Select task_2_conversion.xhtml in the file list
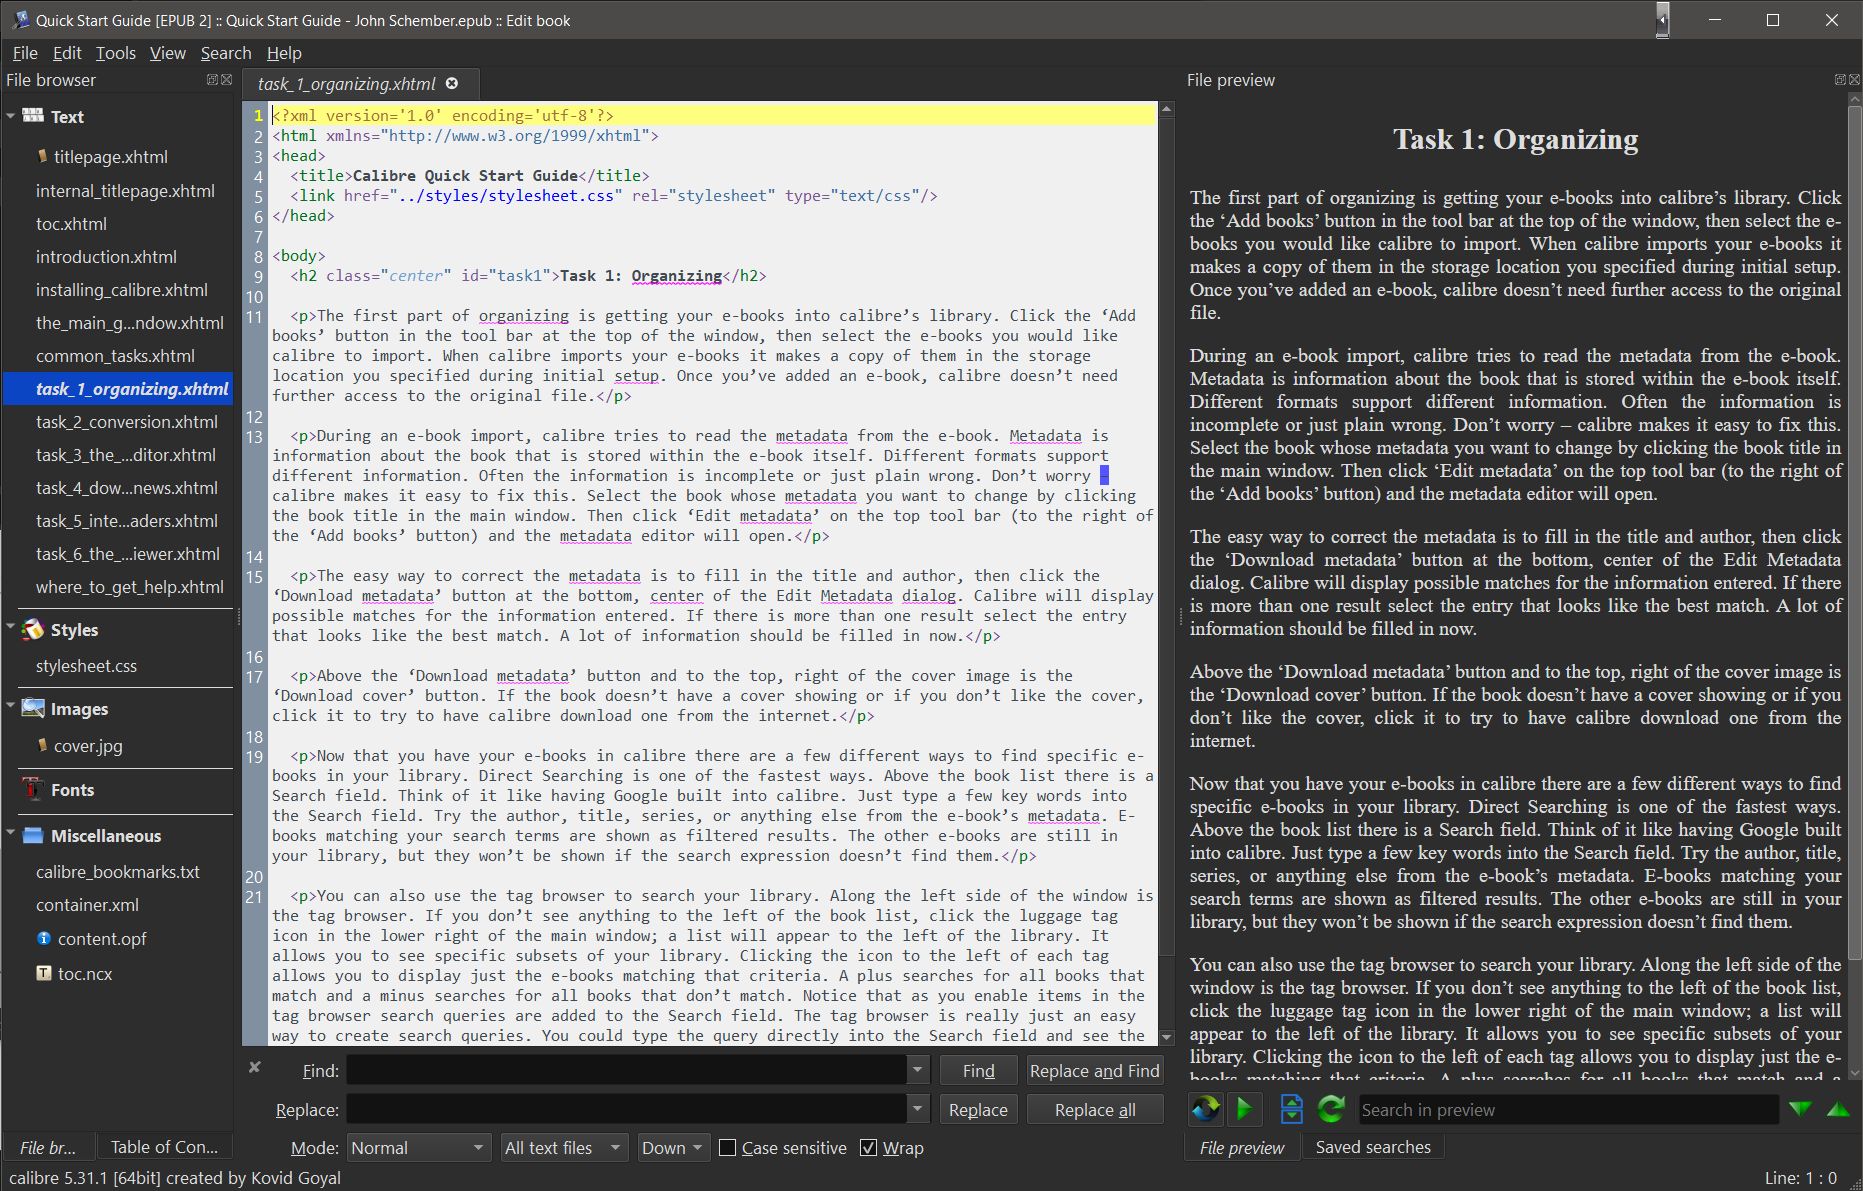The height and width of the screenshot is (1191, 1863). pos(126,421)
